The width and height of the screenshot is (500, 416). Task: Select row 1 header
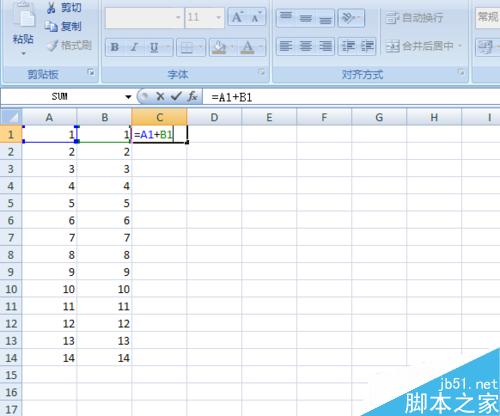11,134
